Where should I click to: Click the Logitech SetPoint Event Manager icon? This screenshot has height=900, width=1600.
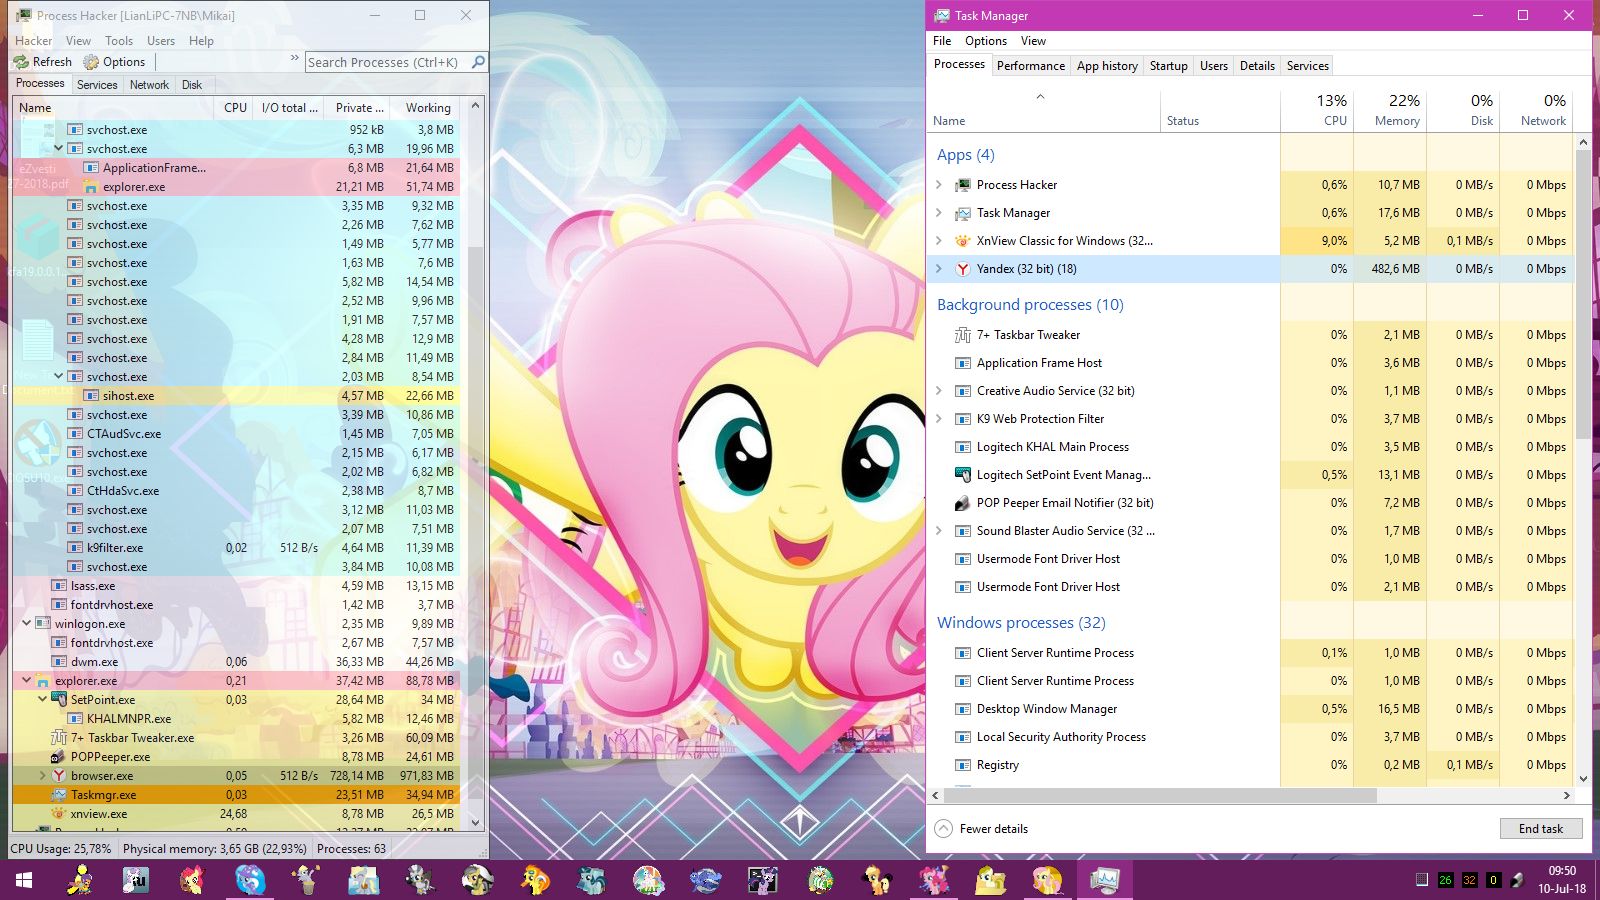click(x=962, y=475)
